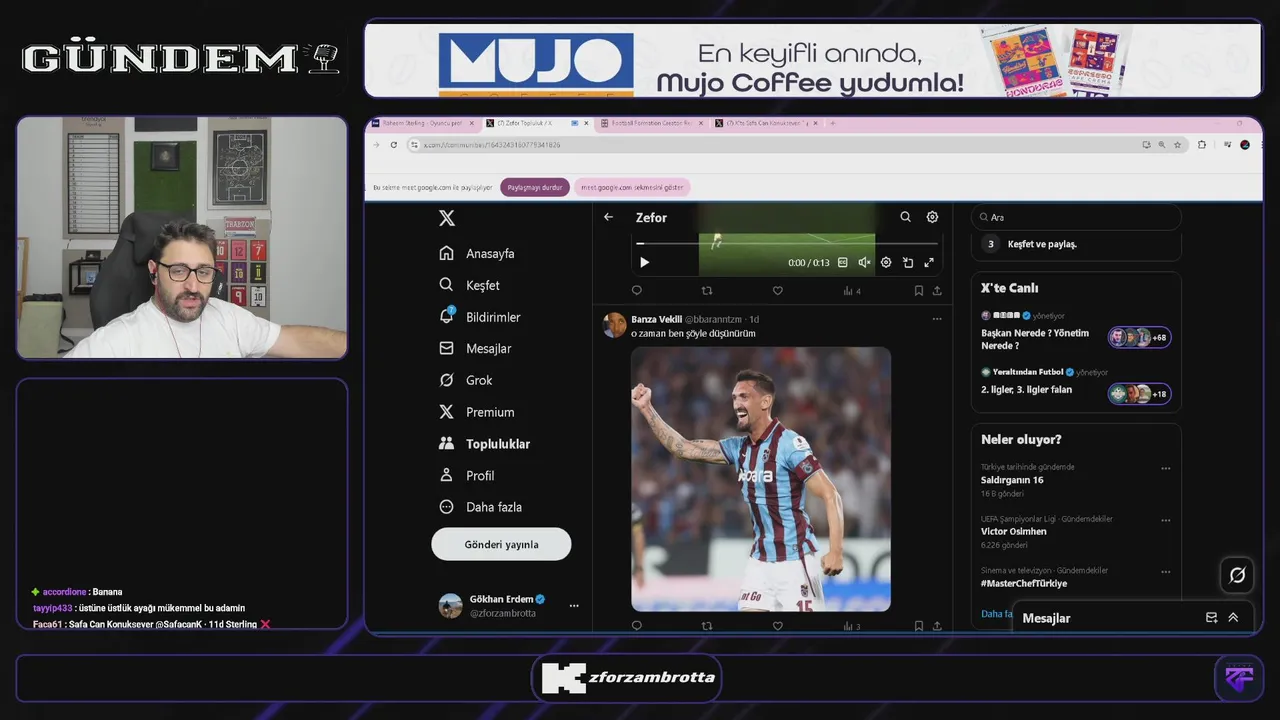The height and width of the screenshot is (720, 1280).
Task: Switch to Raheem Sterling browser tab
Action: 424,123
